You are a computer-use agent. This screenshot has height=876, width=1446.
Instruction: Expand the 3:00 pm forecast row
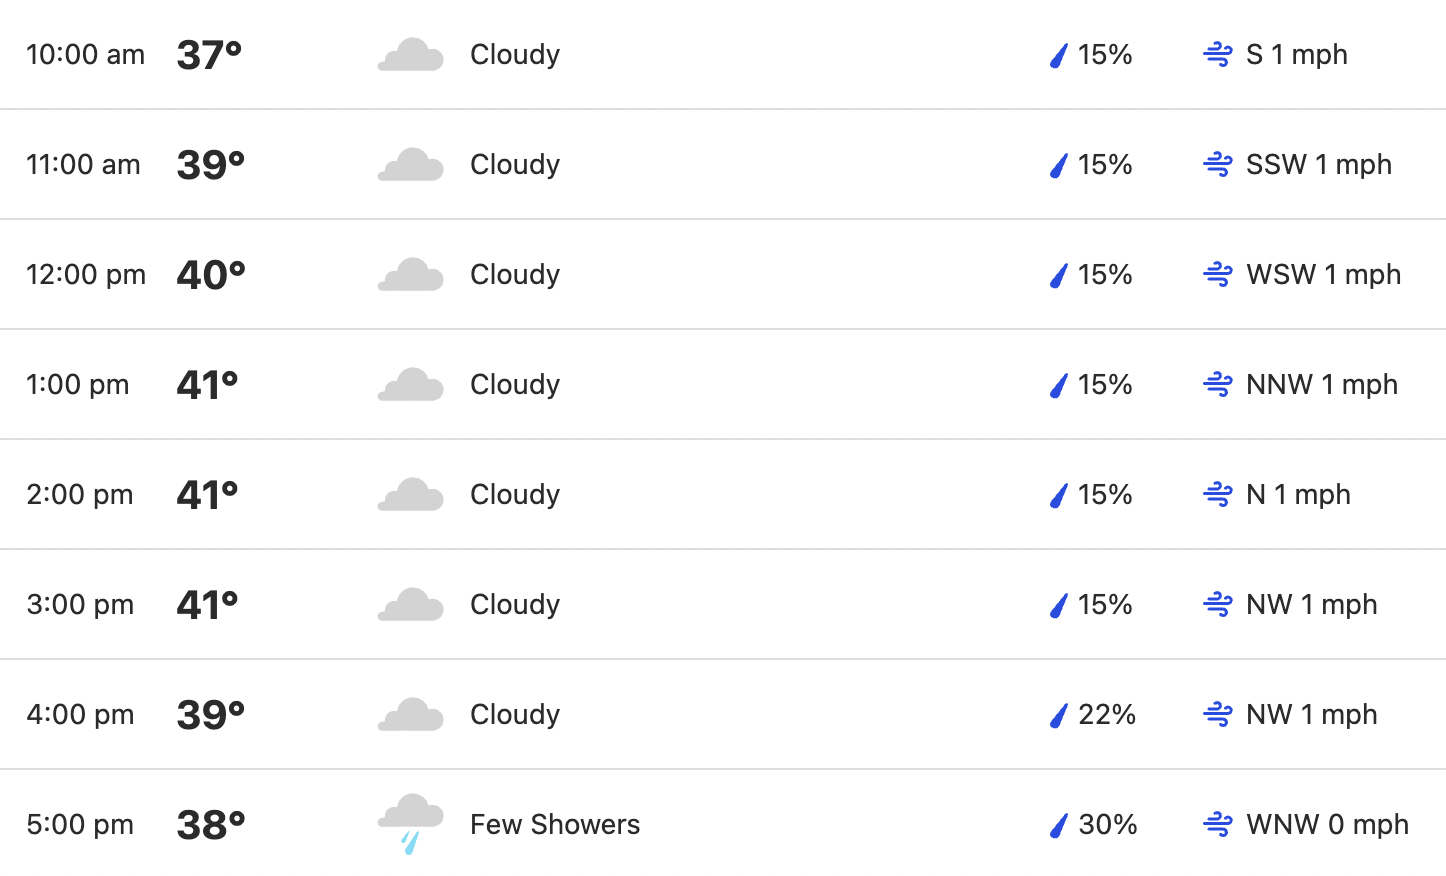point(723,604)
